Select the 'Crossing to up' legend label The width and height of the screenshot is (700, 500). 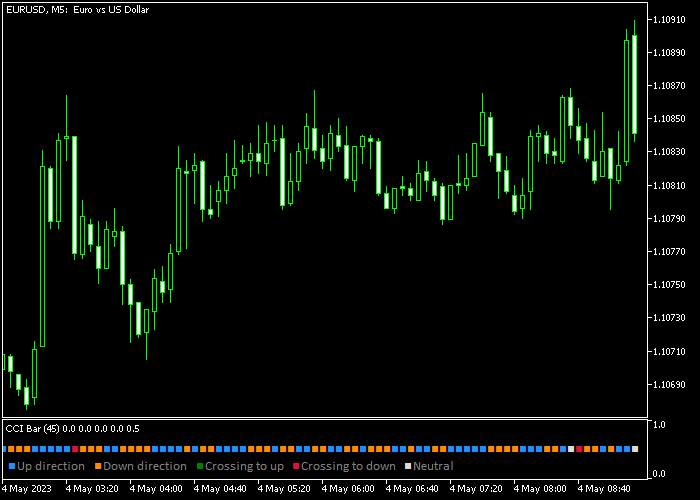point(244,467)
